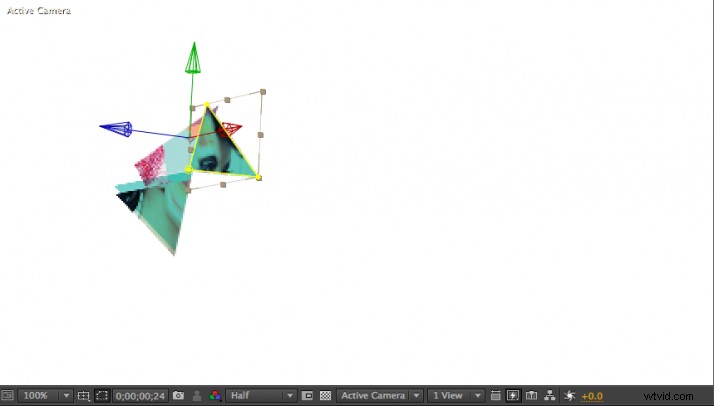Click the lower teal triangle layer
The image size is (714, 406).
[x=157, y=214]
